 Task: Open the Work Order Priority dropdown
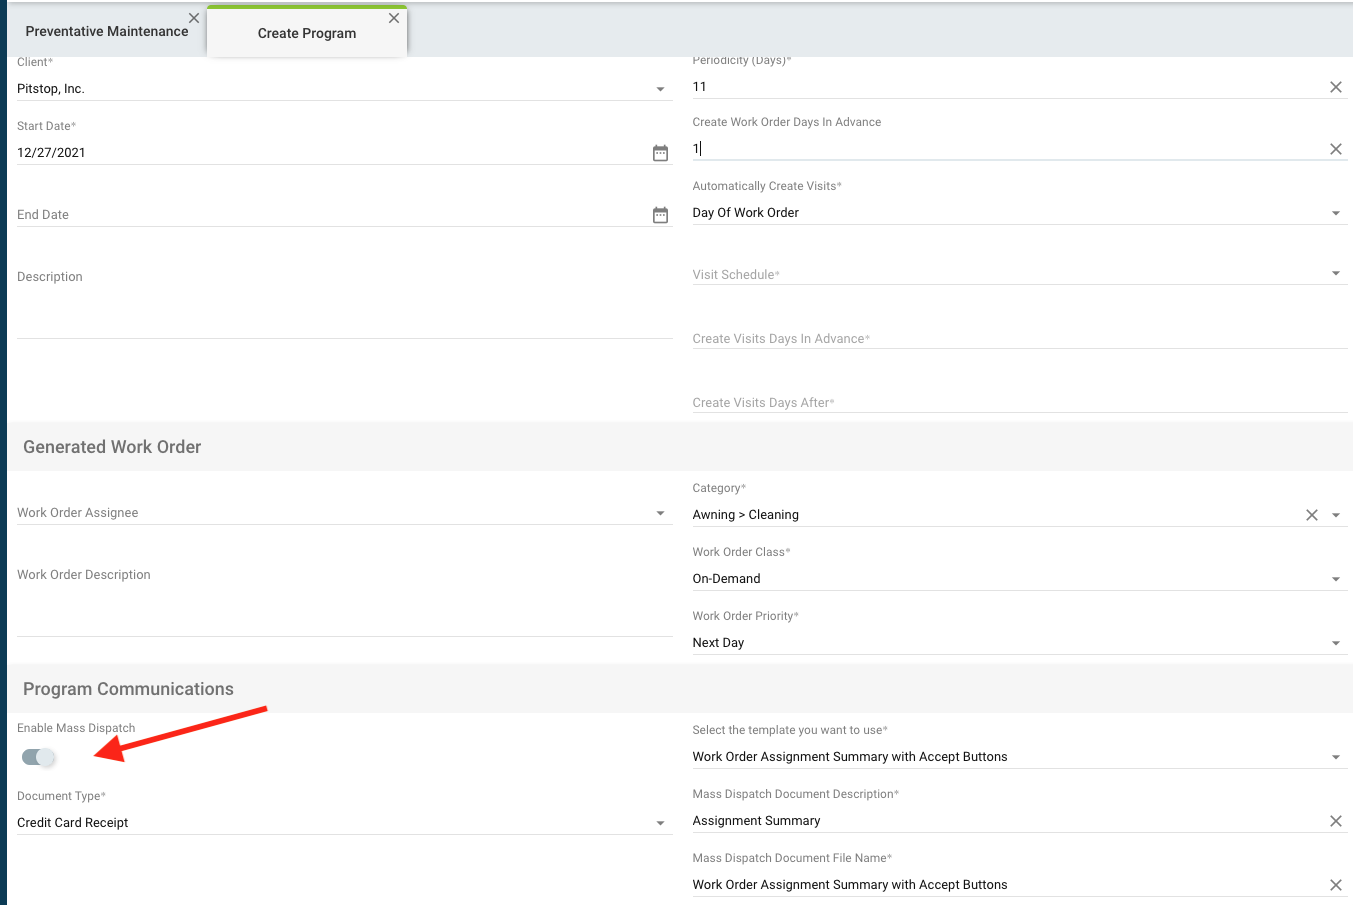point(1335,643)
